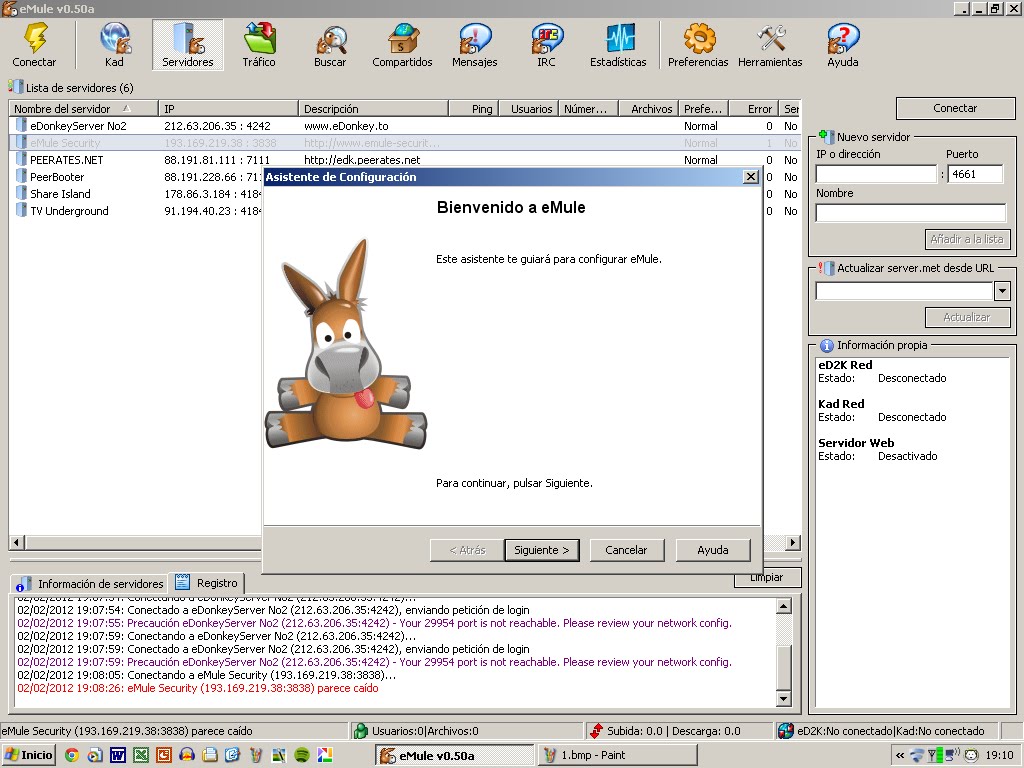Select the eMule Security server row
1024x768 pixels.
pos(405,143)
